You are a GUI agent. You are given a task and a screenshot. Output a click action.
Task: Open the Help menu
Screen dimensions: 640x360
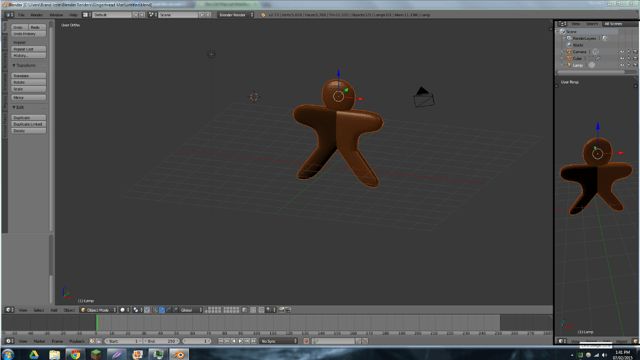pos(73,15)
